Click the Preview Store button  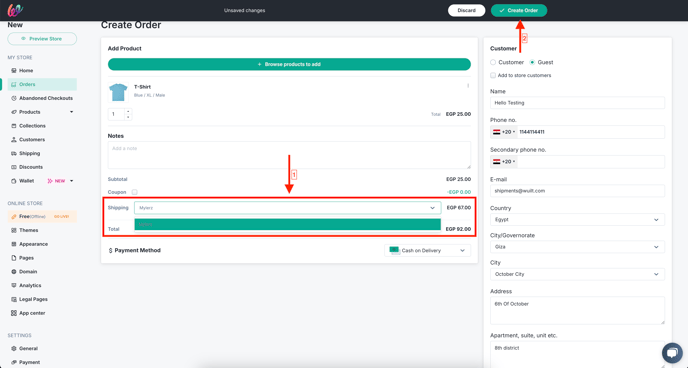(42, 39)
